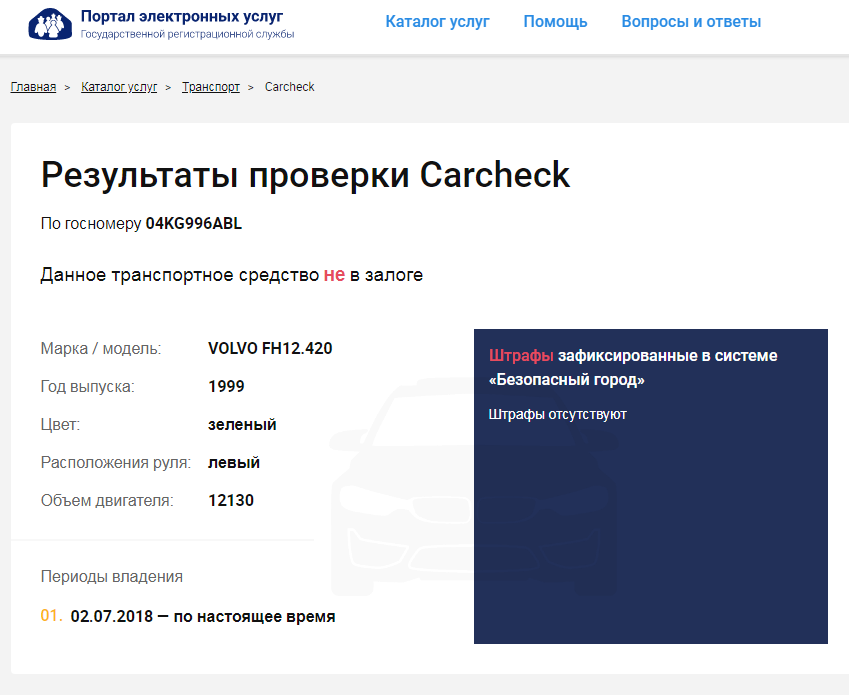The height and width of the screenshot is (695, 849).
Task: Select color value зеленый
Action: click(x=242, y=424)
